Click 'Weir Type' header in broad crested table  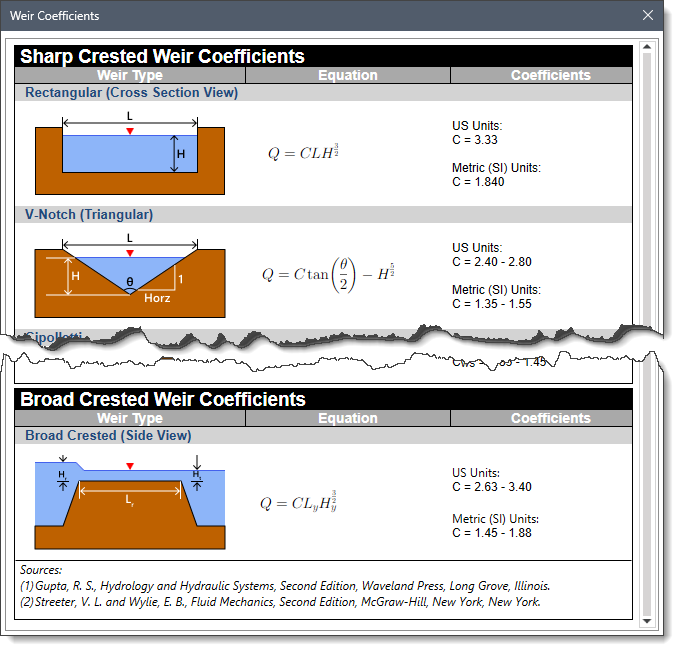pyautogui.click(x=130, y=418)
